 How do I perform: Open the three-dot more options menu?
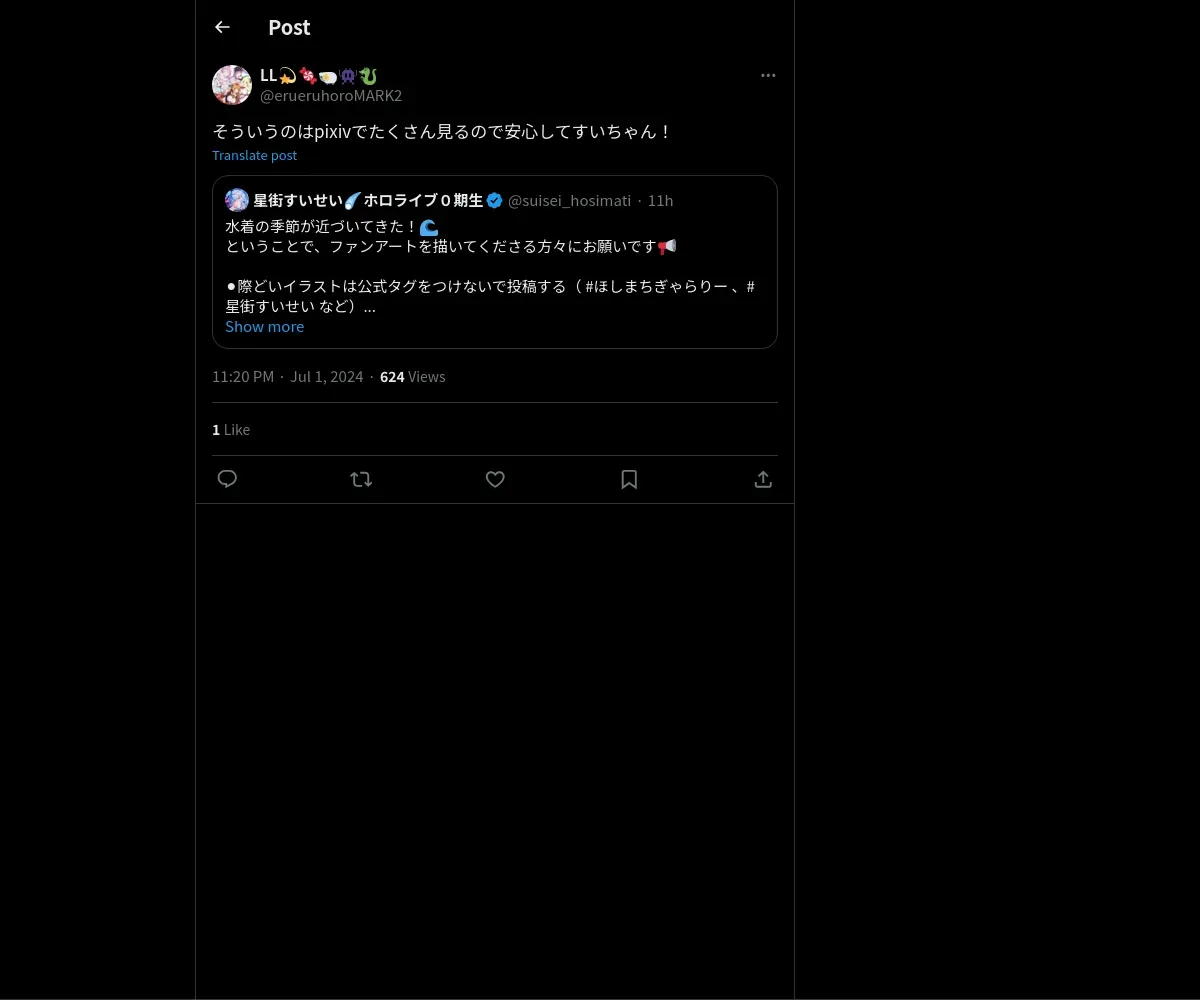[x=768, y=75]
